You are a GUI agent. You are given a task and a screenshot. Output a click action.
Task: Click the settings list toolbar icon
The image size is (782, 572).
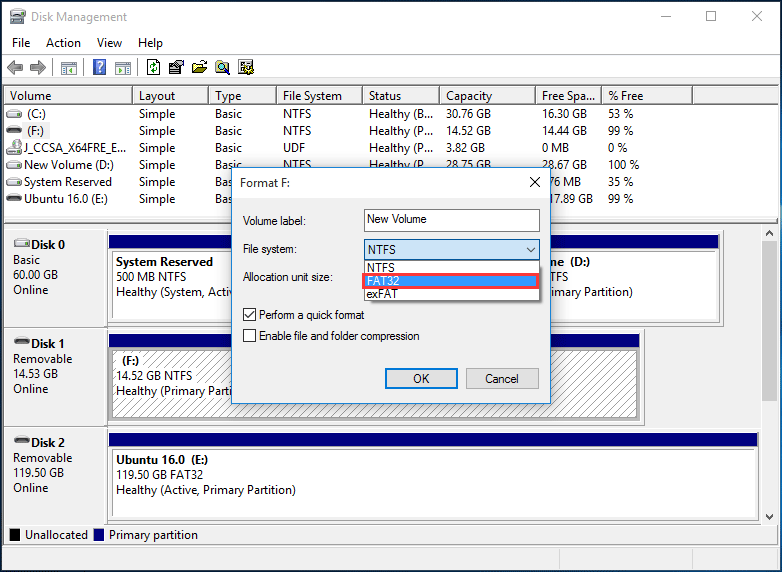point(246,67)
